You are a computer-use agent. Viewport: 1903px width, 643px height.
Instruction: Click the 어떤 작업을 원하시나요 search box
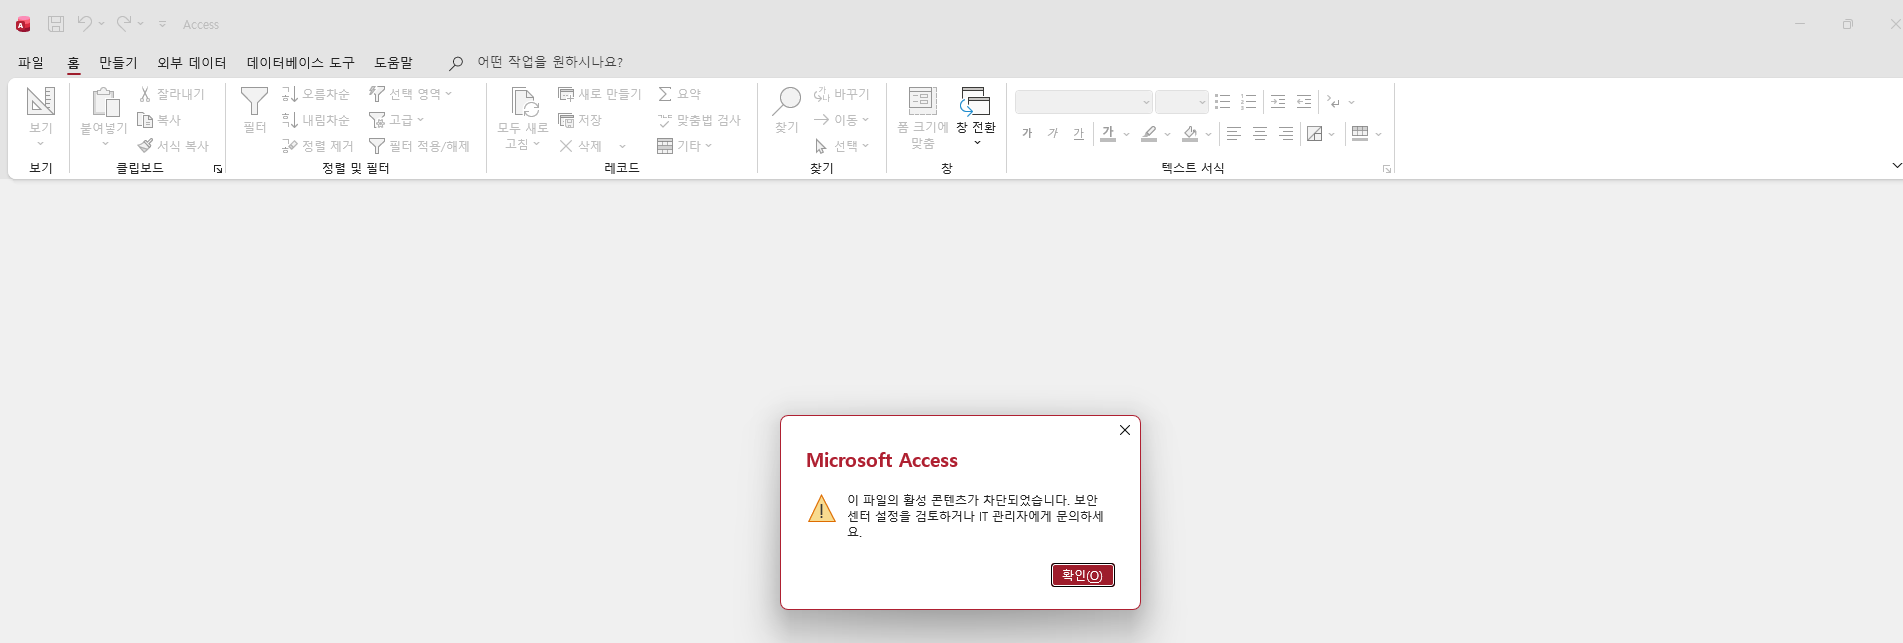(x=549, y=62)
